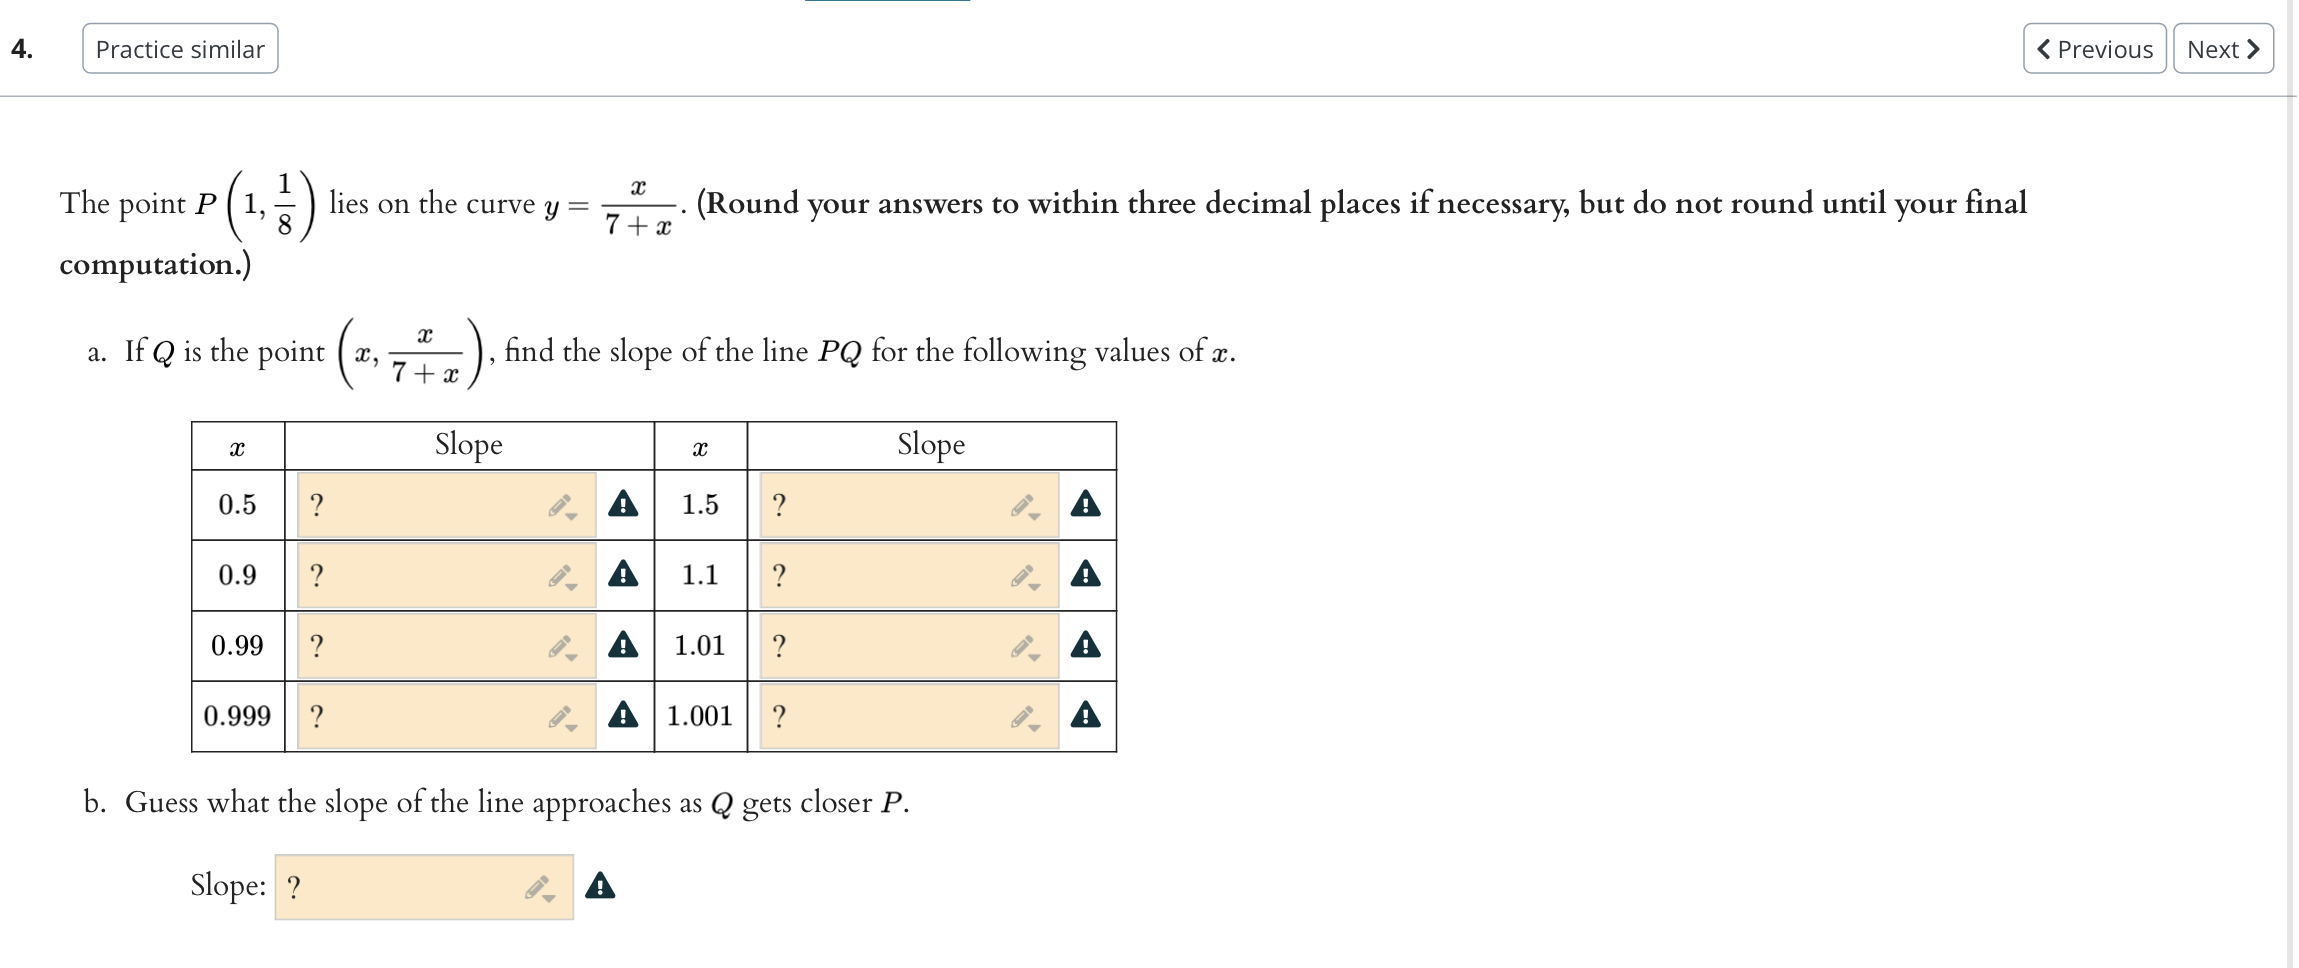Screen dimensions: 2299x968
Task: Open the equation editor for x=0.5 slope field
Action: 560,505
